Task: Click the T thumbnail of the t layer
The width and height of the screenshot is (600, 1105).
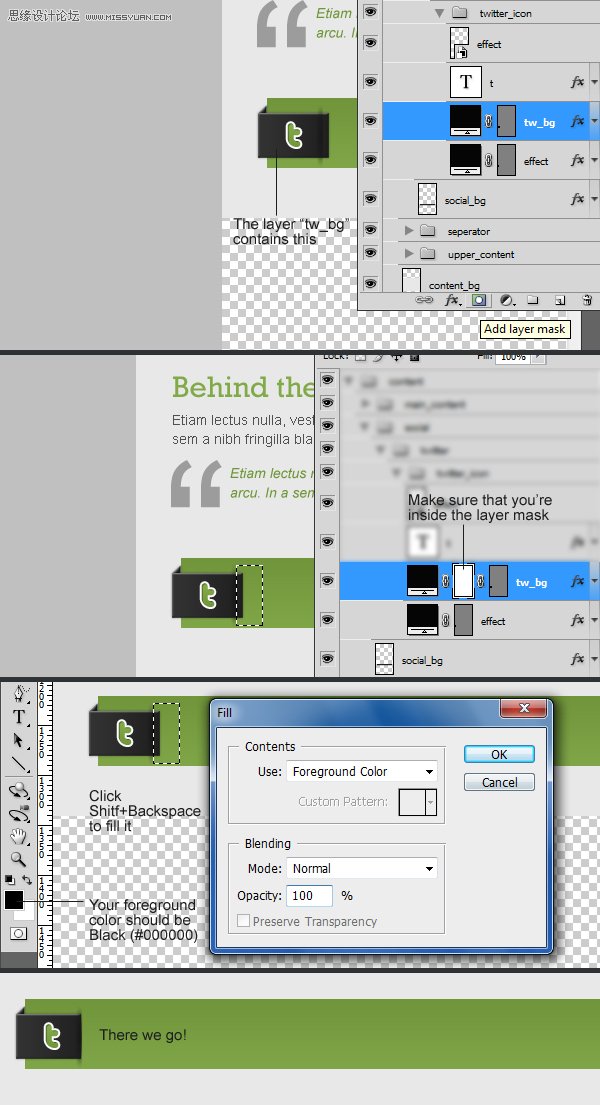Action: (465, 82)
